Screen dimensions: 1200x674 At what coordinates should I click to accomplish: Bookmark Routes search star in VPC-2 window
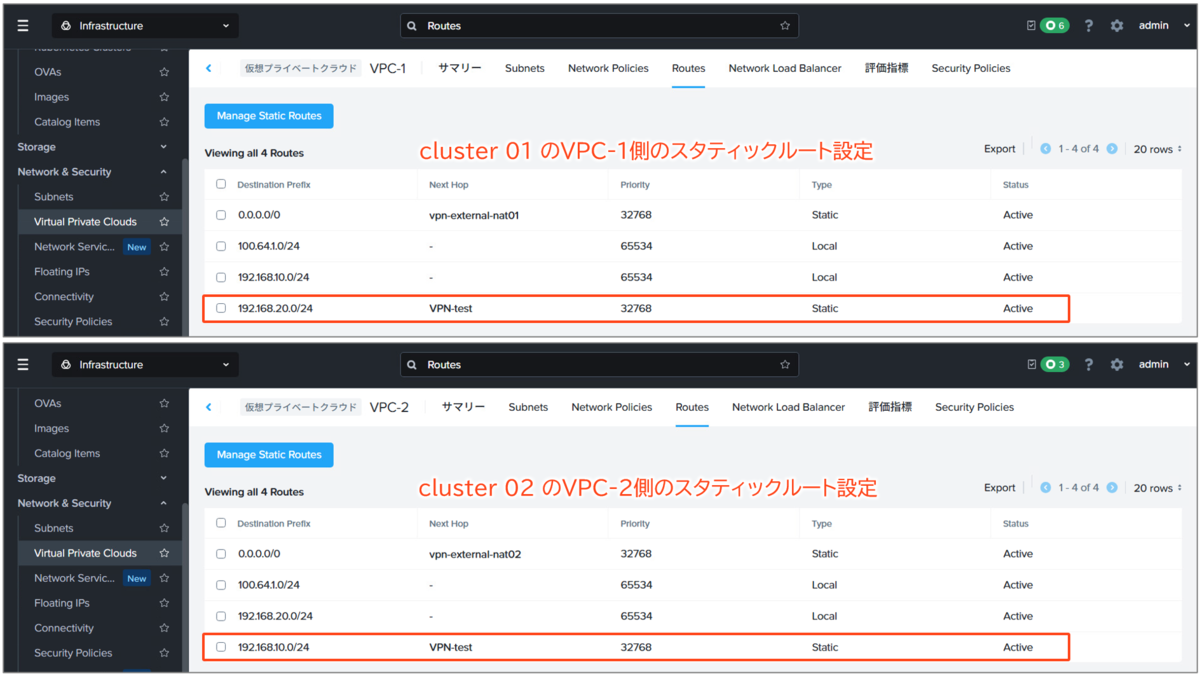[785, 365]
